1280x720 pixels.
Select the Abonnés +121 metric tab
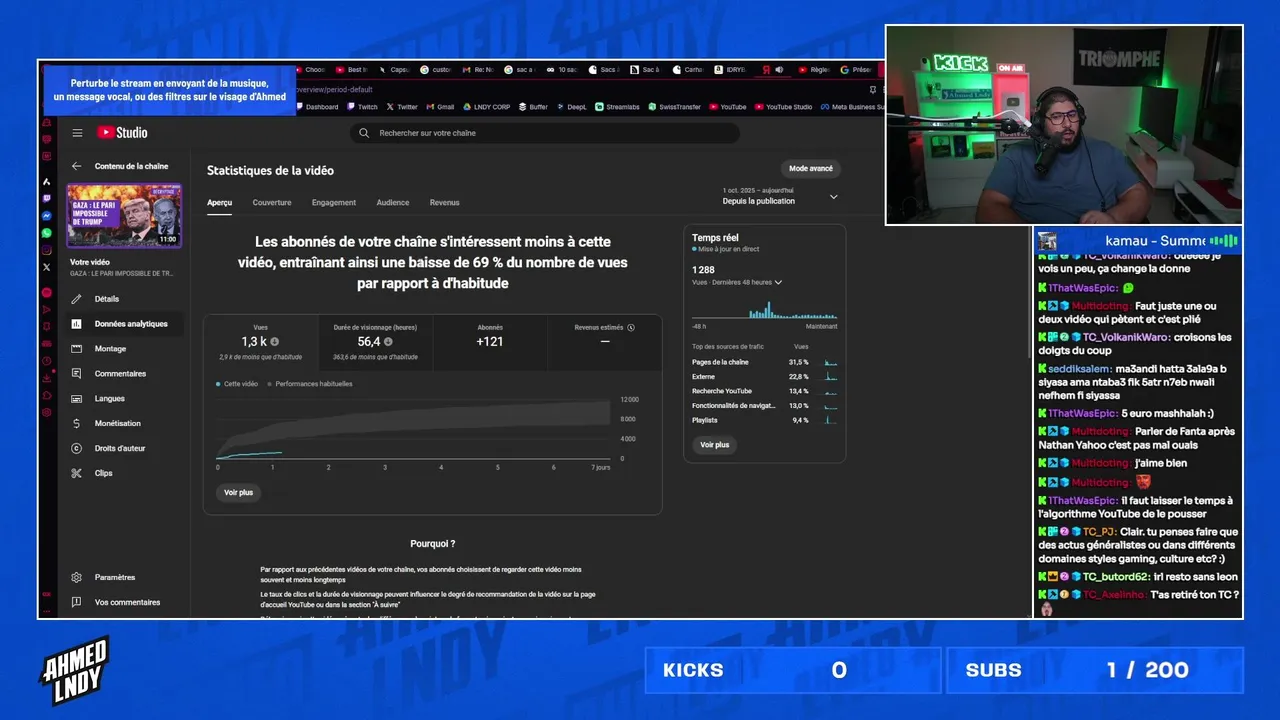(x=490, y=342)
